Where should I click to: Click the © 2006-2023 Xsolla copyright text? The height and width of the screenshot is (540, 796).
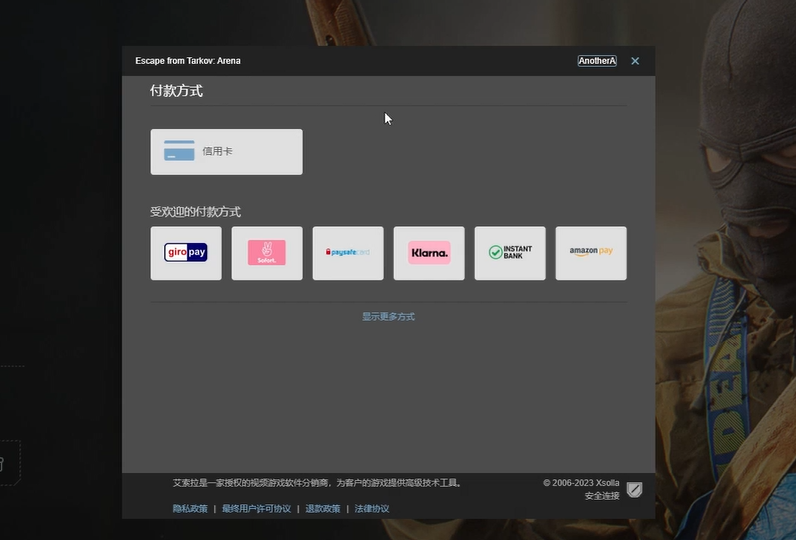click(x=581, y=483)
